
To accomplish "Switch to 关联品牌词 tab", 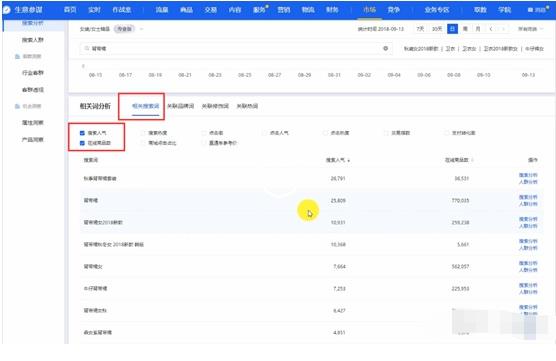I will click(180, 106).
